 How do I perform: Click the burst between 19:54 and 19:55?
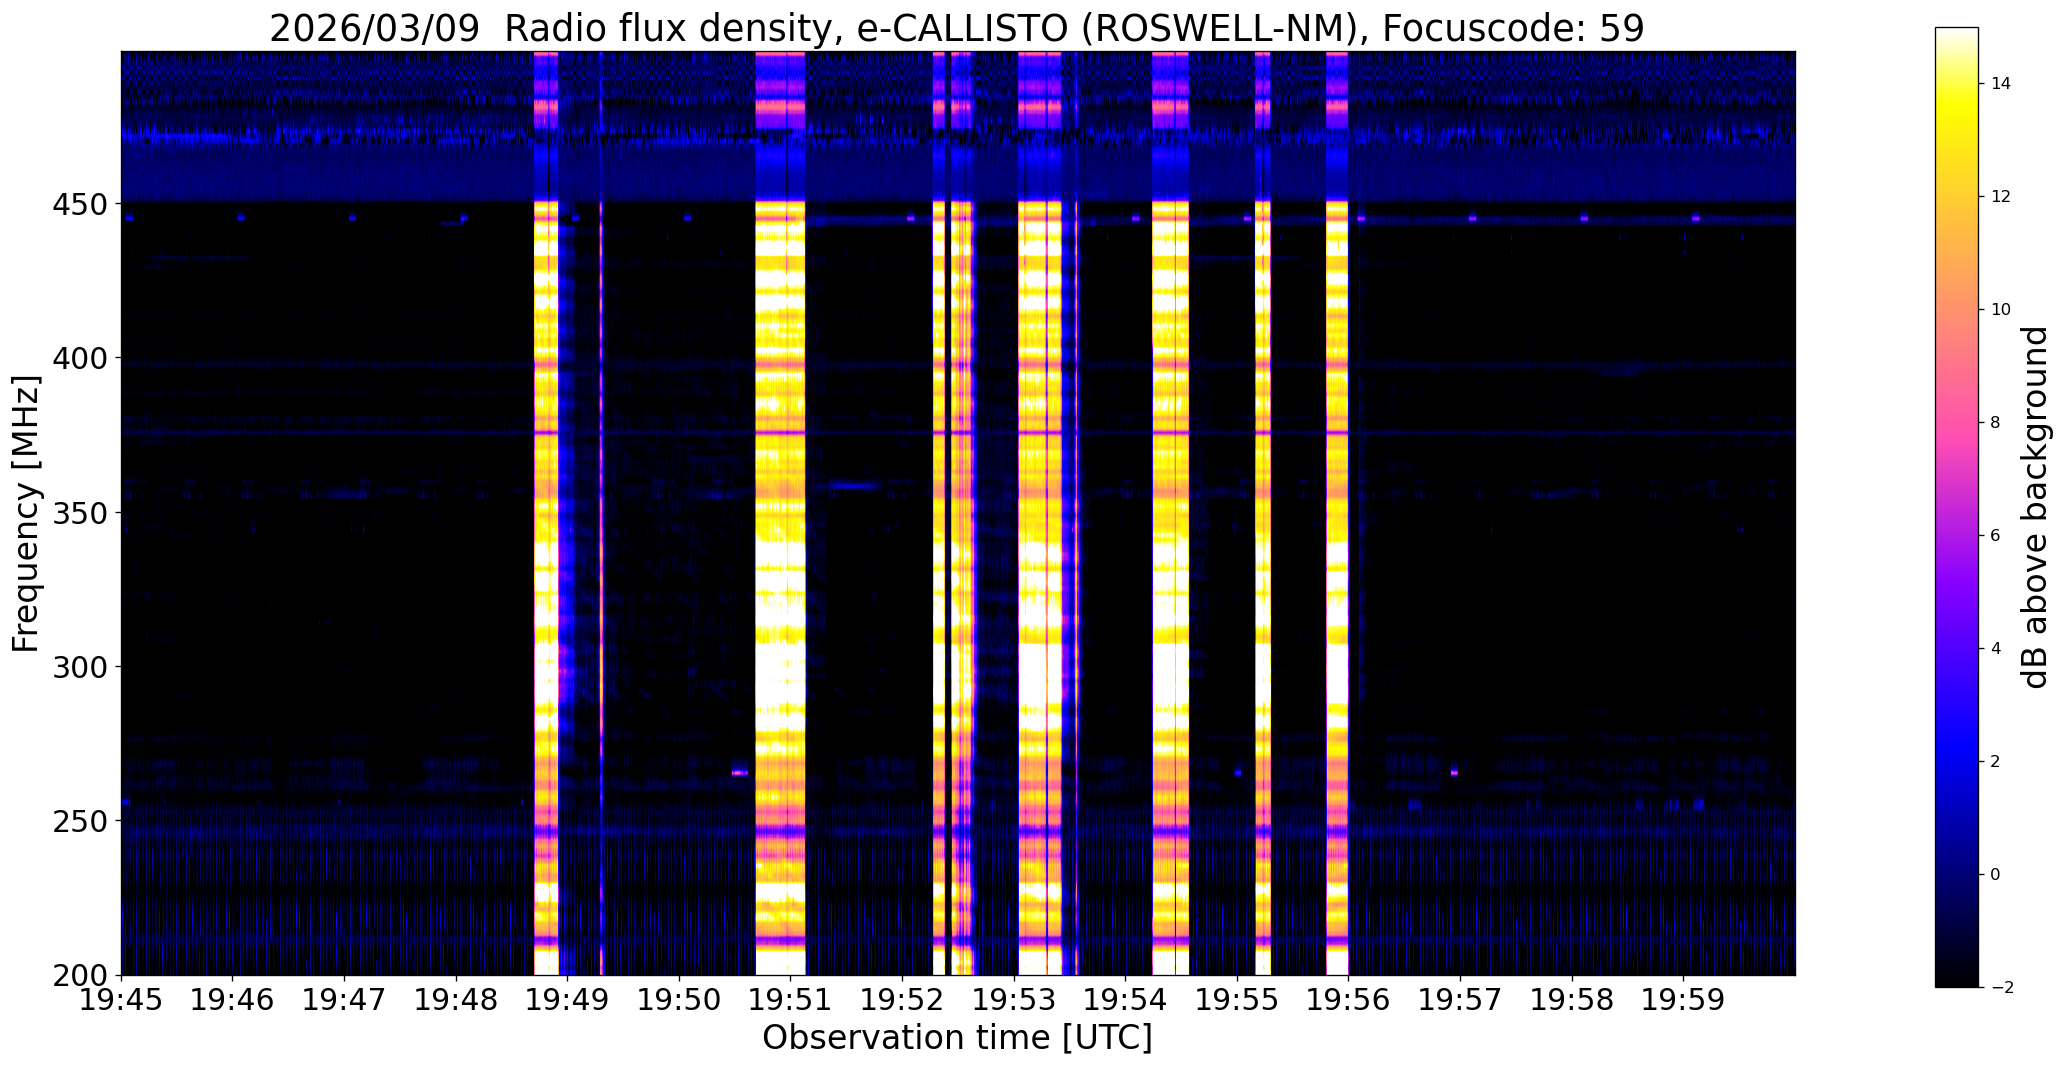pyautogui.click(x=1170, y=513)
